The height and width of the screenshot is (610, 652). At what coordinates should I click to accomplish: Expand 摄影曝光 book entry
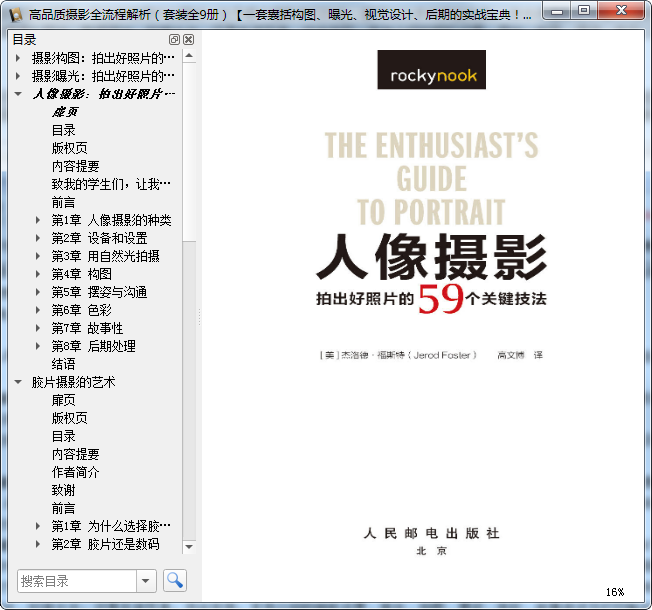click(x=18, y=76)
